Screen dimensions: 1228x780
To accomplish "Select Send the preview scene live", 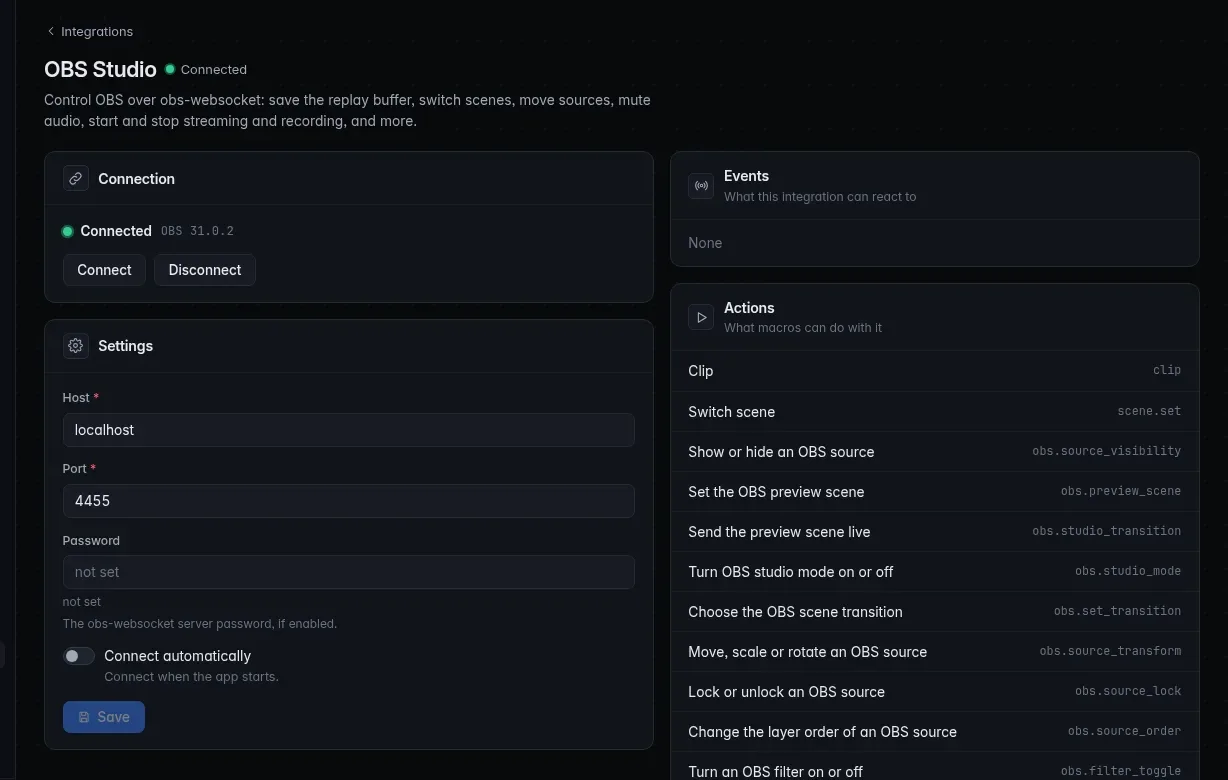I will coord(934,531).
